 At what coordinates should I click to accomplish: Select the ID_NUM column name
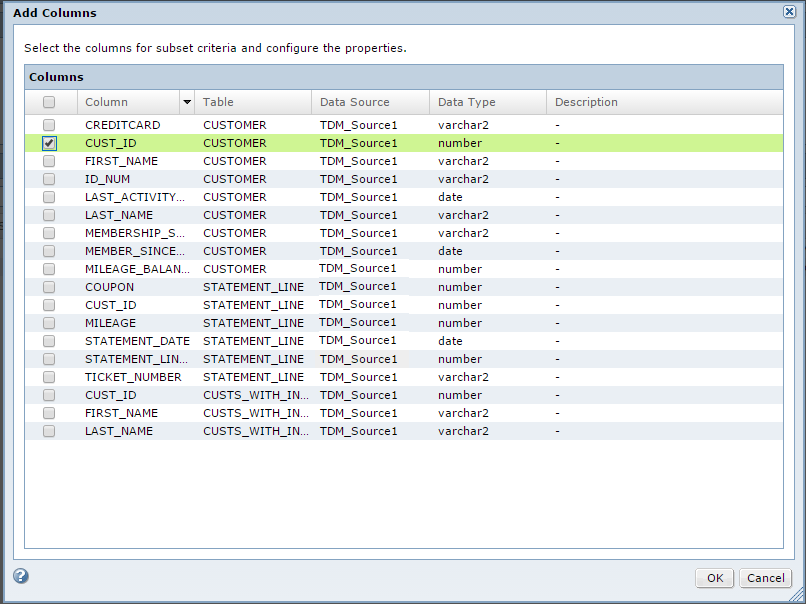pos(107,179)
